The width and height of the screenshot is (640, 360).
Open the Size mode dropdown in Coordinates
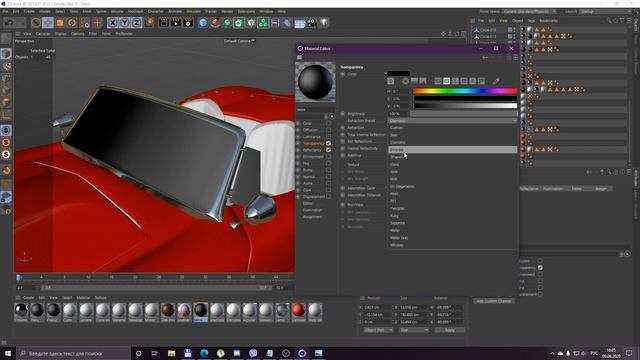coord(413,330)
